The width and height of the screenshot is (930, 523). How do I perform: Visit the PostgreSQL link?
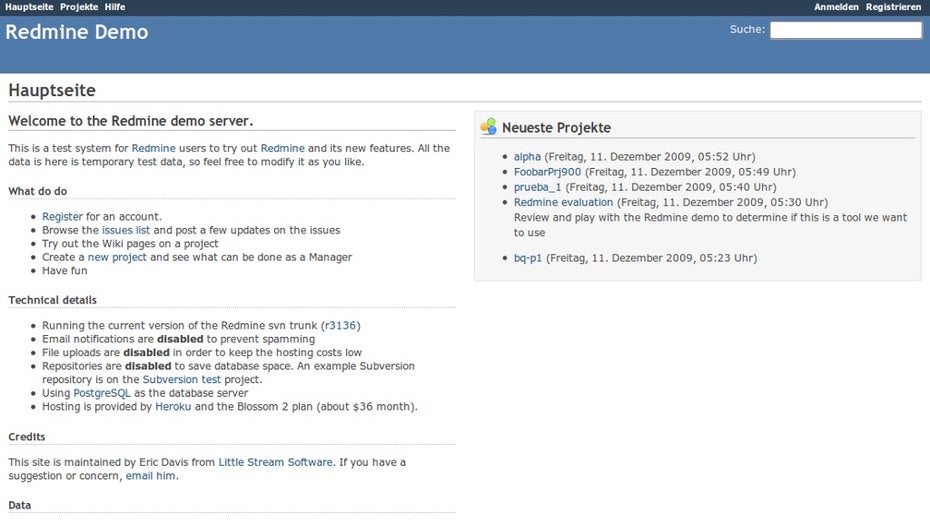click(x=101, y=393)
